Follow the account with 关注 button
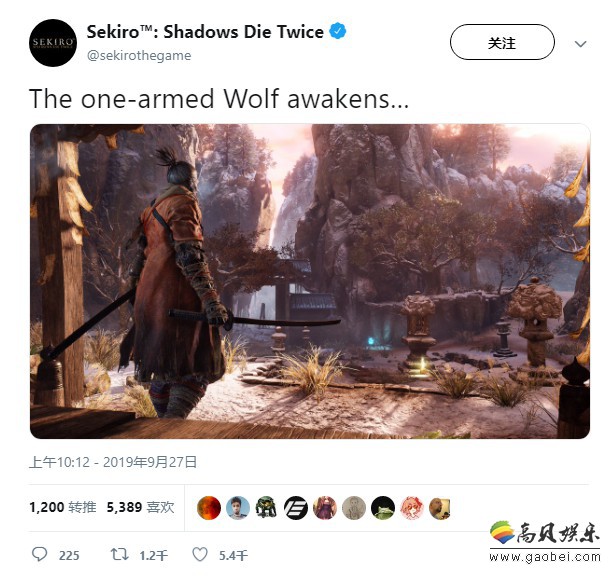This screenshot has height=580, width=616. [x=502, y=42]
